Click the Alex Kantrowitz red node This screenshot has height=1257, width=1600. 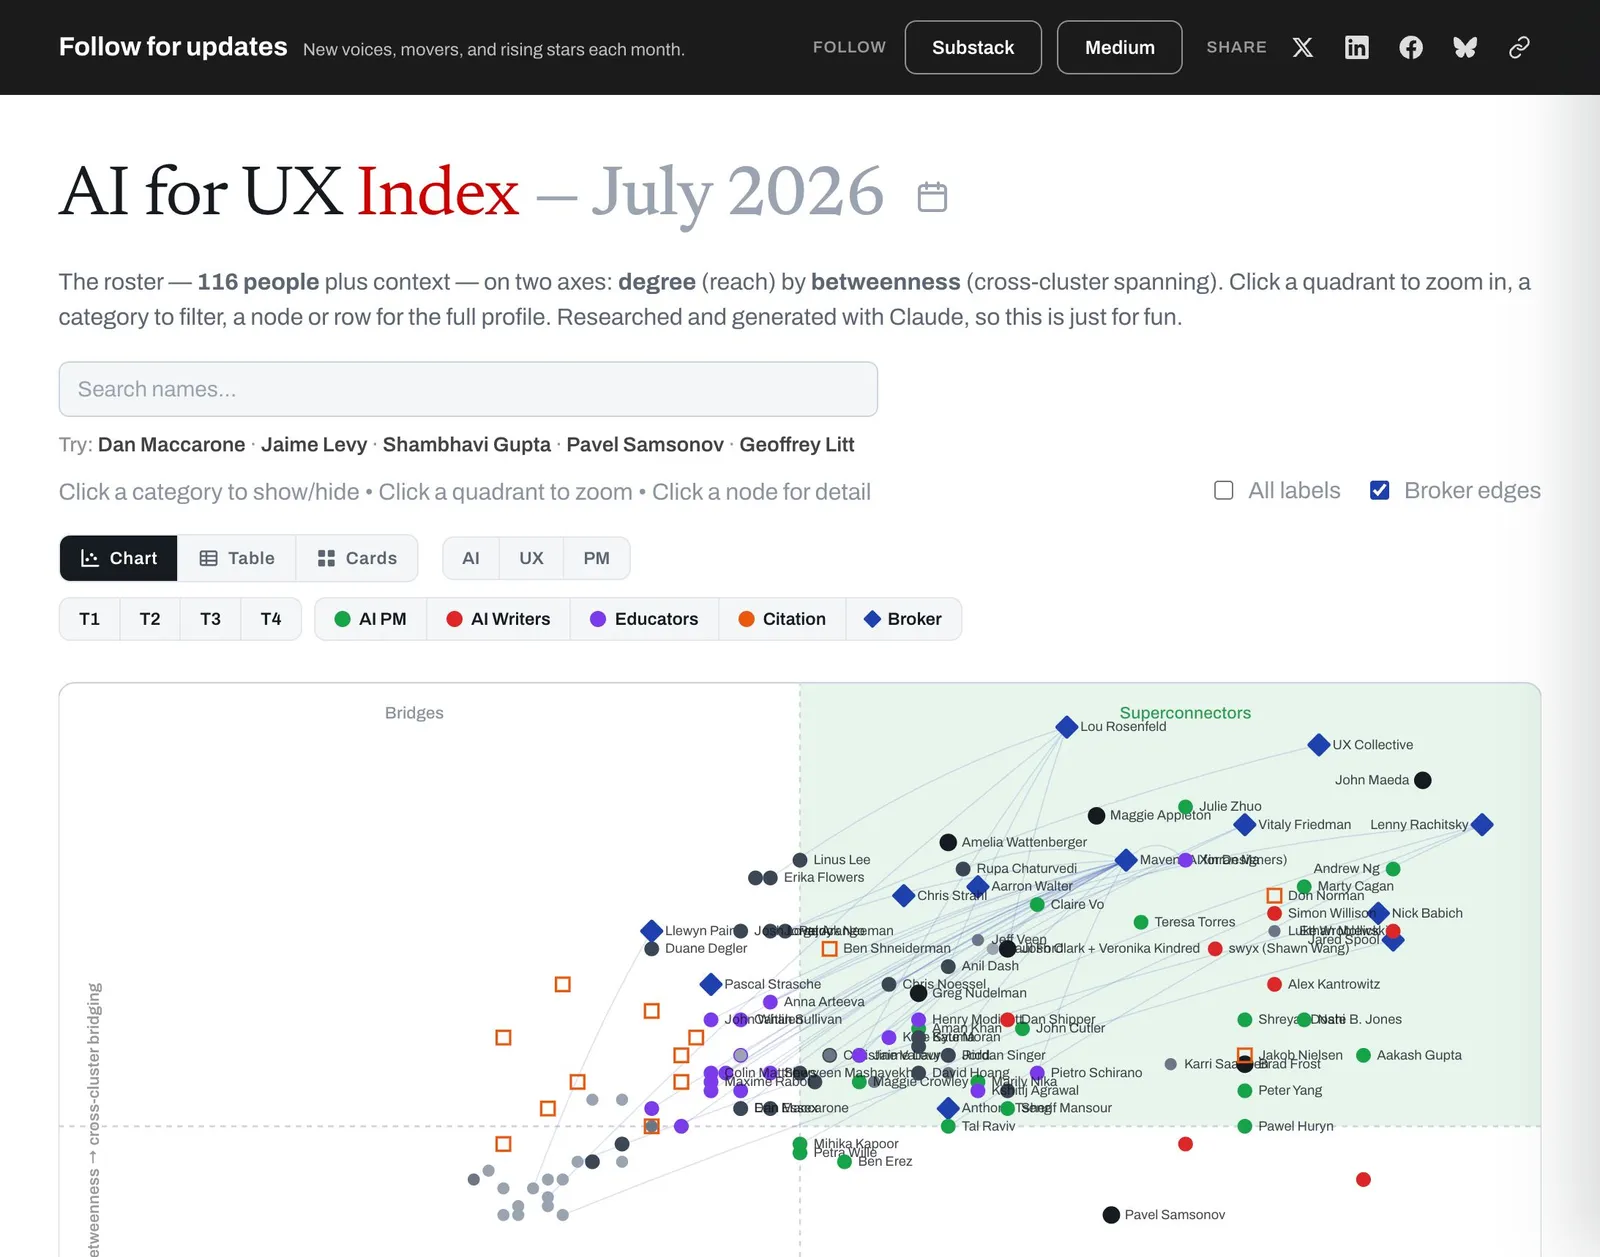click(x=1274, y=984)
